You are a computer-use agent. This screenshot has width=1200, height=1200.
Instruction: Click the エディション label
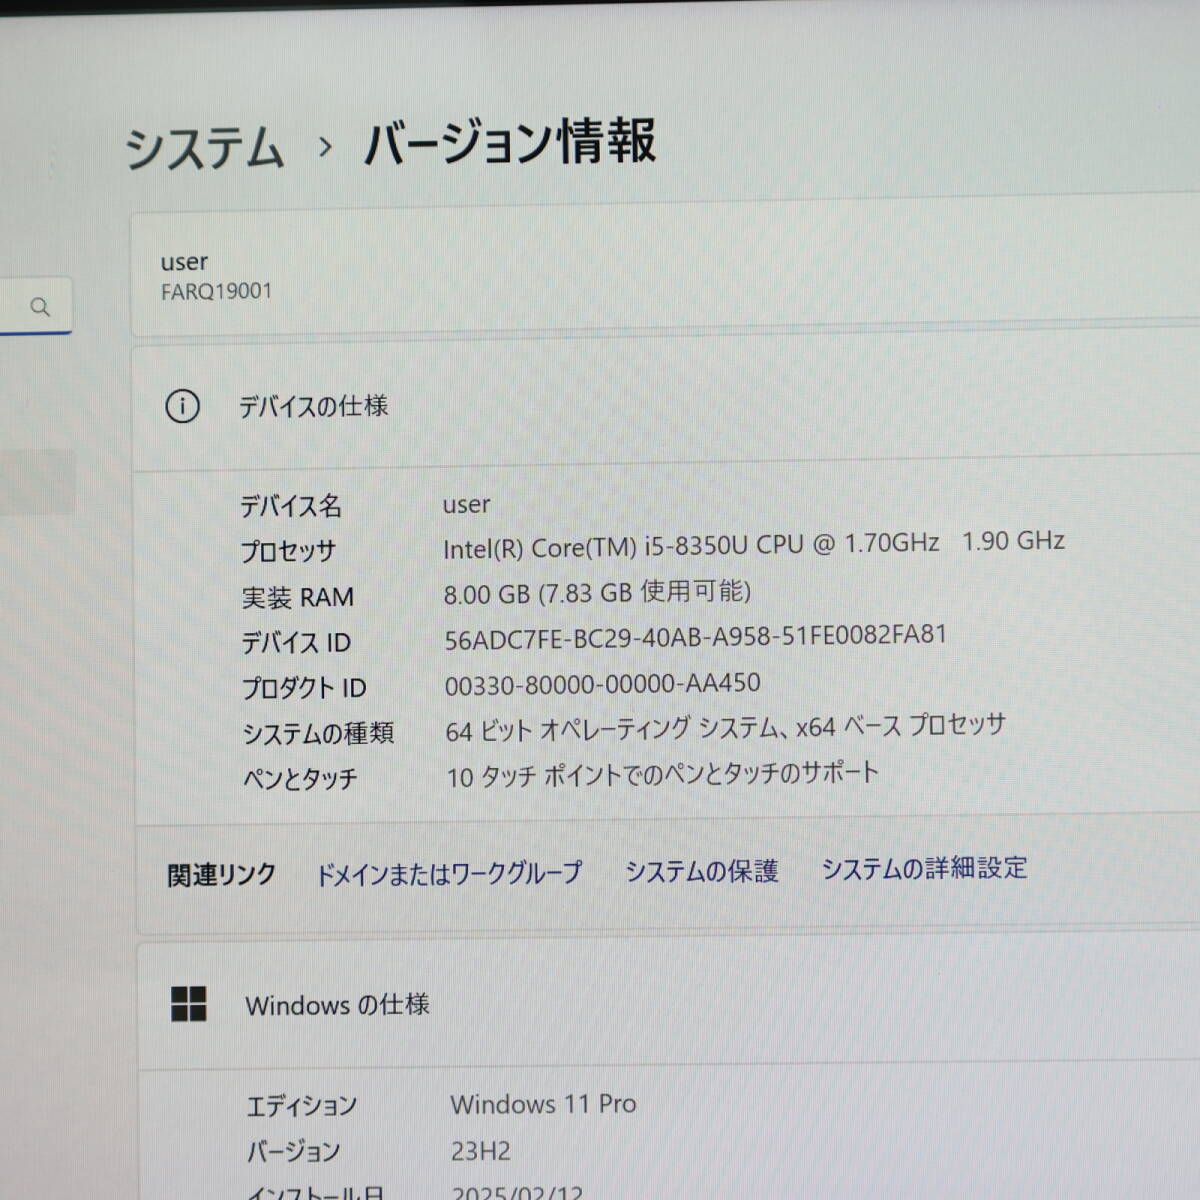click(x=302, y=1106)
